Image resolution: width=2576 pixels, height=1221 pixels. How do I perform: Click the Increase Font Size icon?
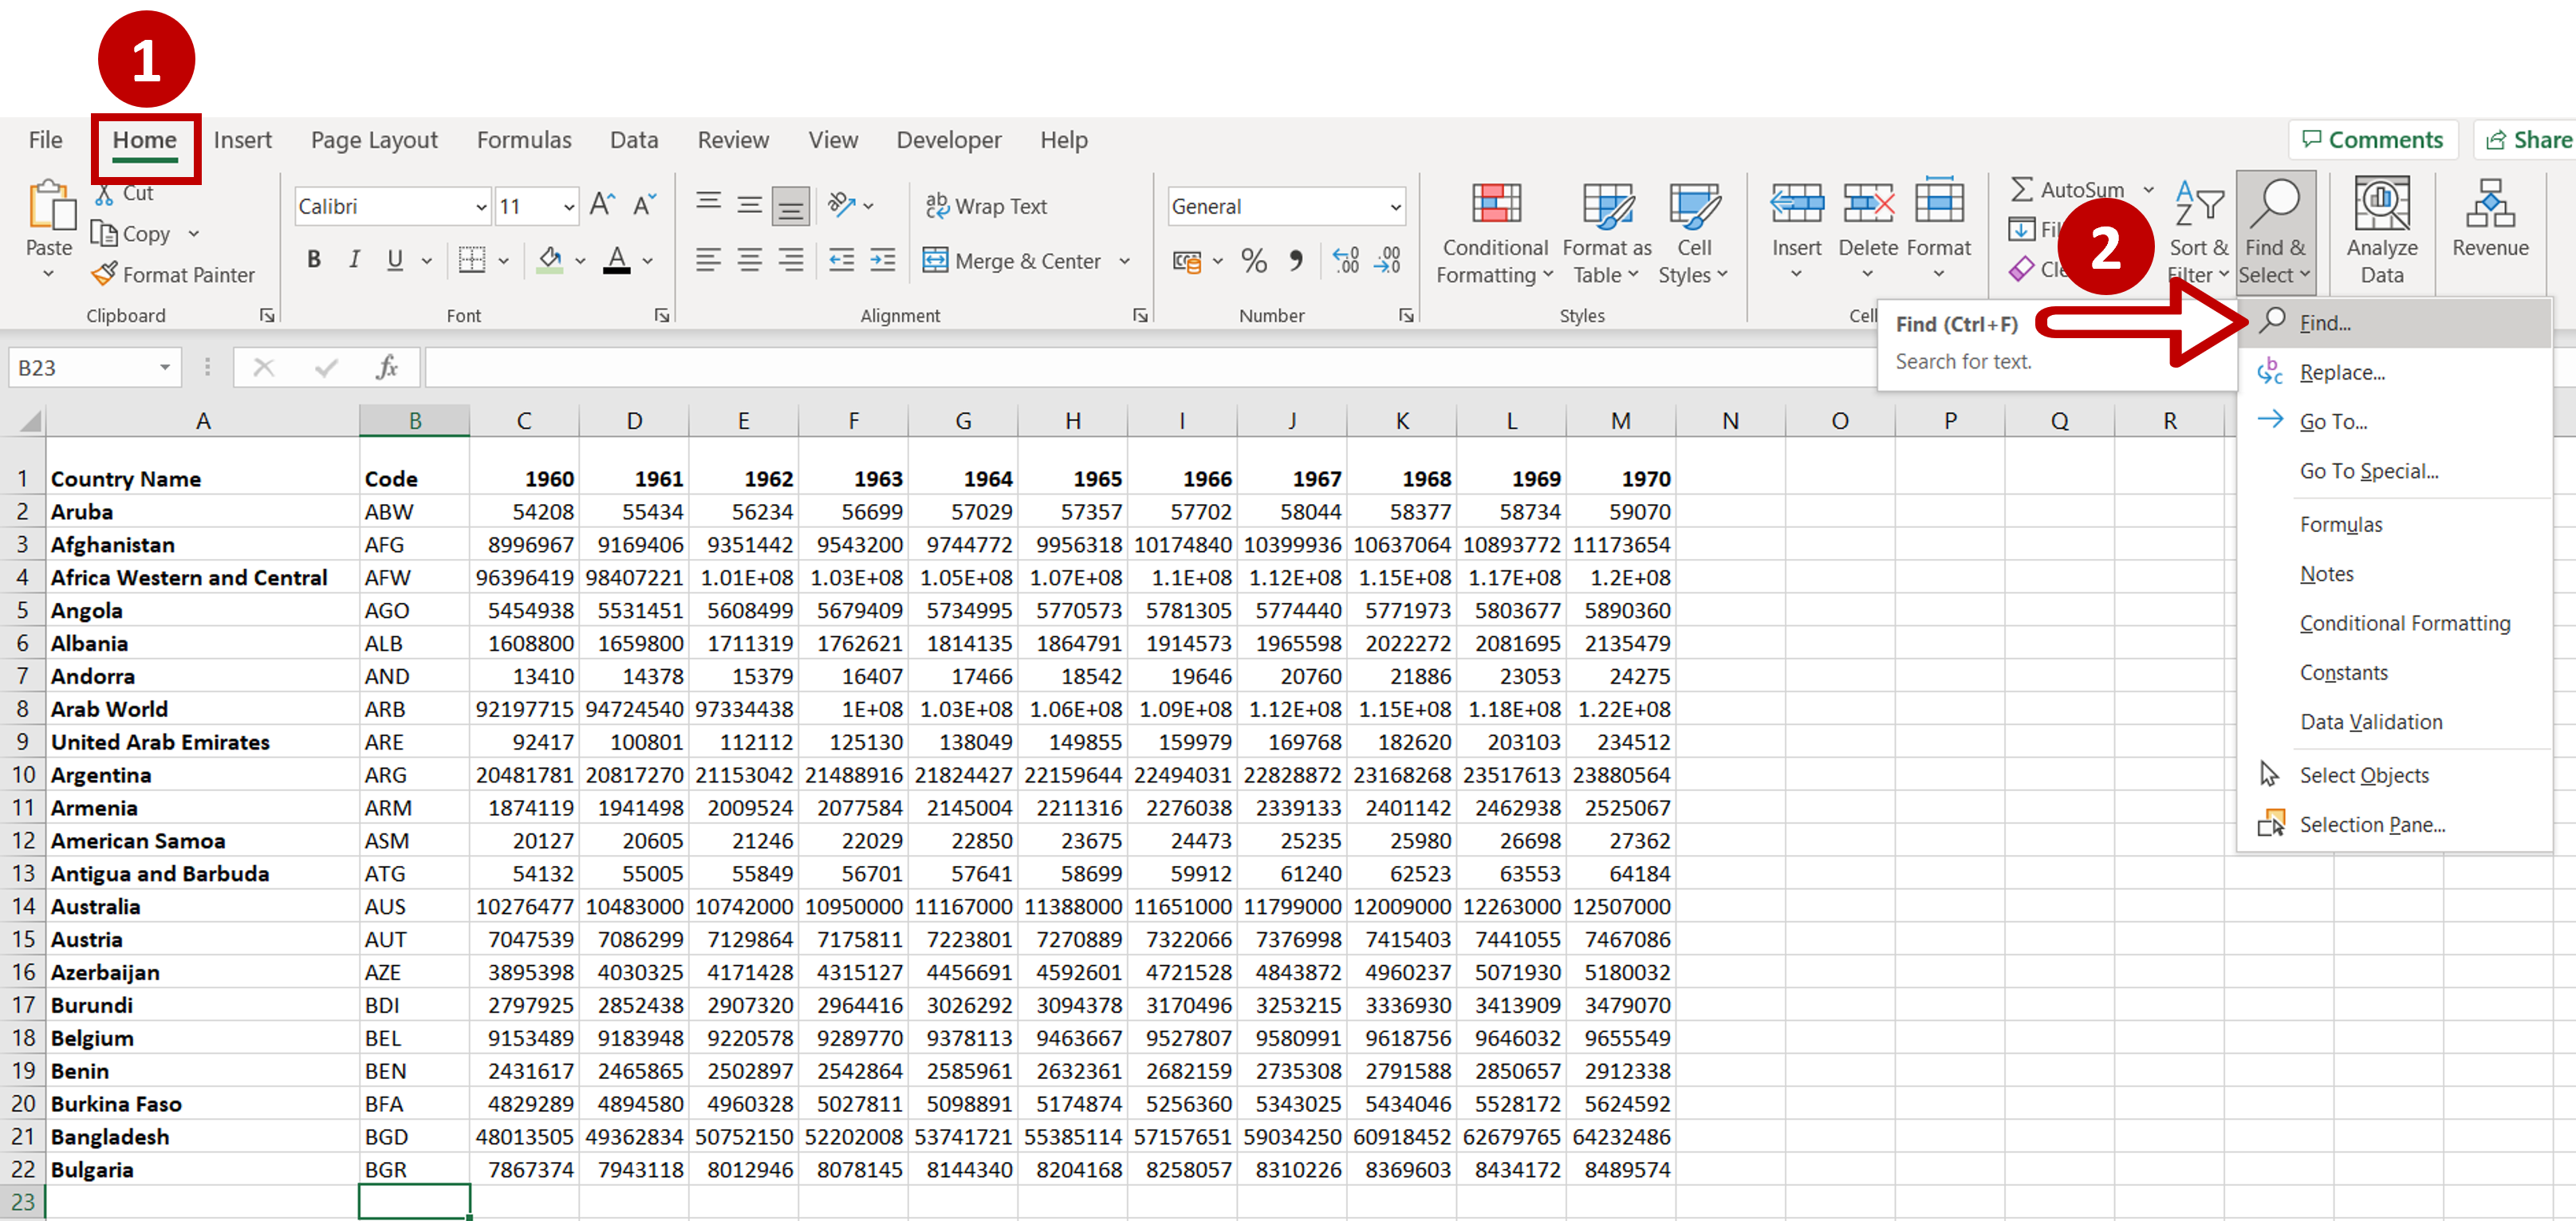coord(602,206)
